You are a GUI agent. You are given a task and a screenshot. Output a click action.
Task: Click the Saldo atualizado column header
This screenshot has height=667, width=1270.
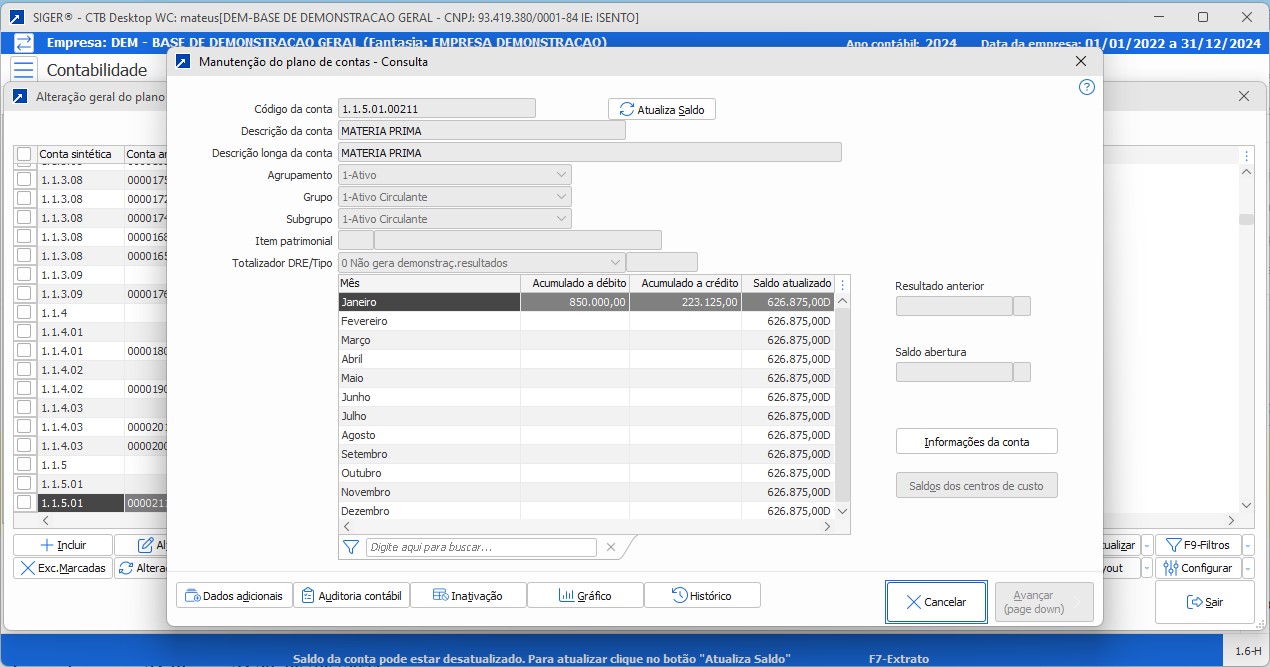[x=786, y=284]
